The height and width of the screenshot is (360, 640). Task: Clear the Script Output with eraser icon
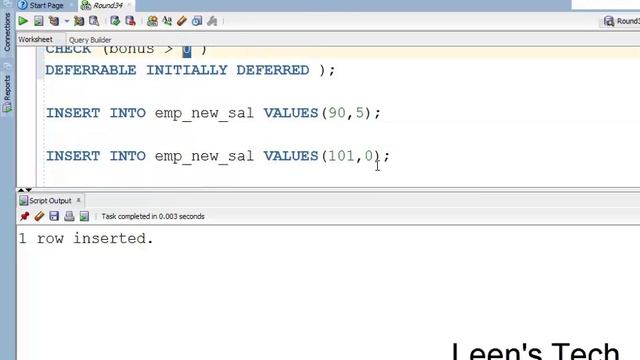pyautogui.click(x=39, y=216)
